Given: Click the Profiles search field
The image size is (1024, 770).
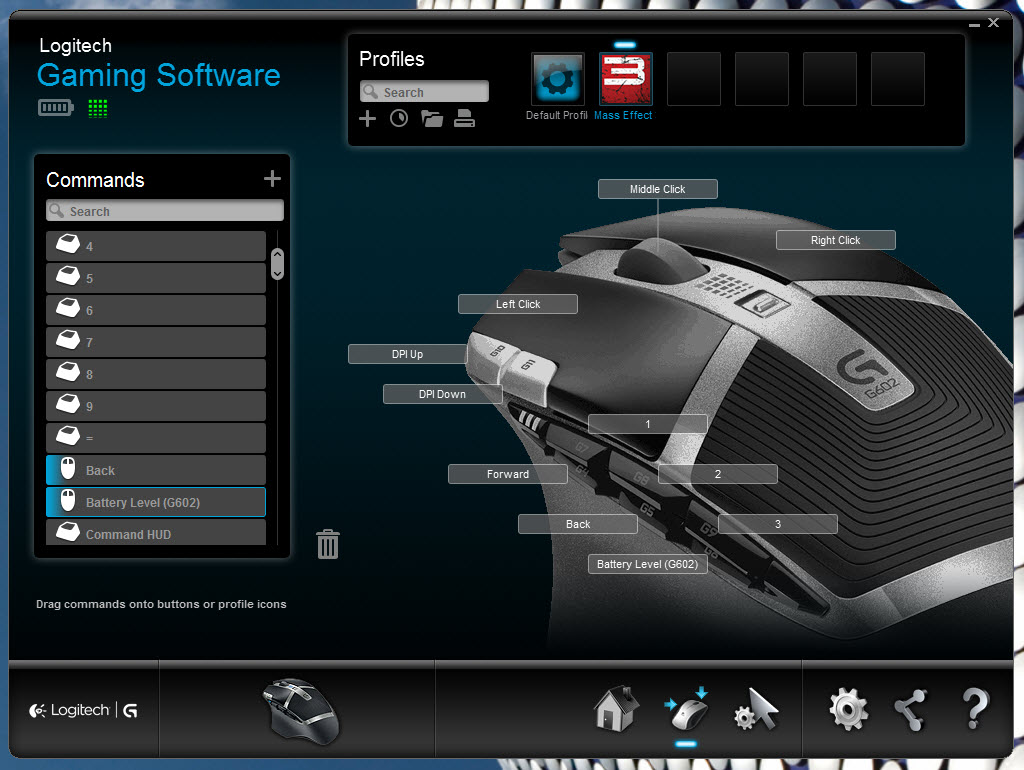Looking at the screenshot, I should coord(424,91).
